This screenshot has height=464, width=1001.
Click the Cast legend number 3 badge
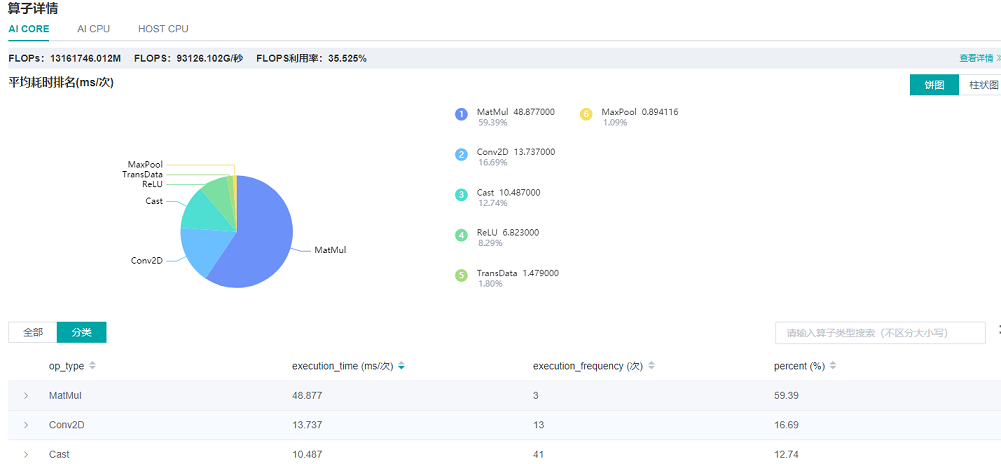tap(461, 194)
